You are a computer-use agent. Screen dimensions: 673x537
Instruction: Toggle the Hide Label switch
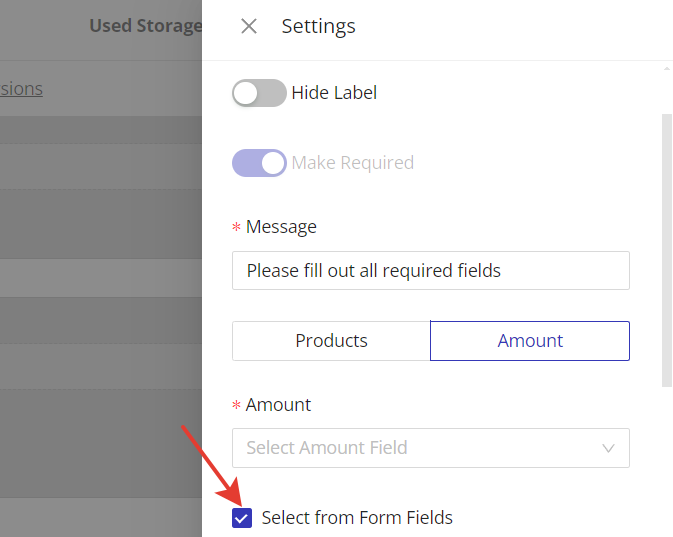259,93
